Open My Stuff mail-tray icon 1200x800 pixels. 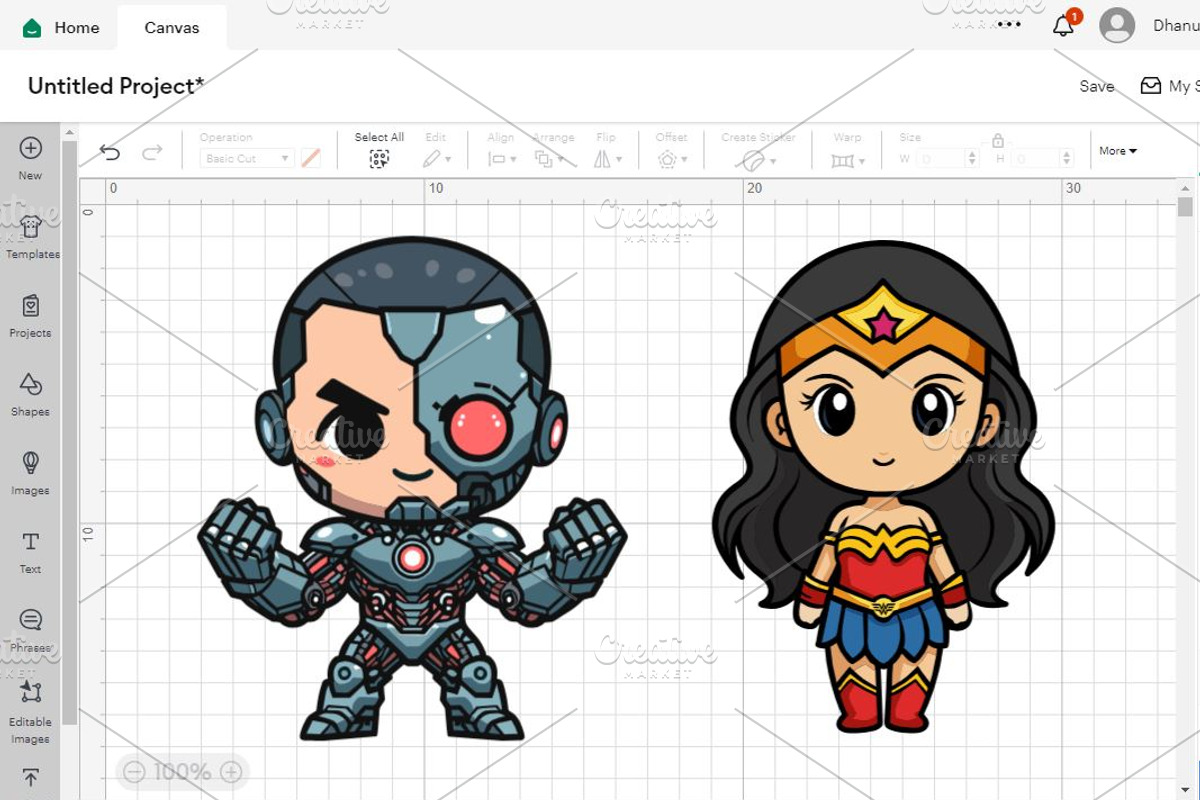point(1151,86)
